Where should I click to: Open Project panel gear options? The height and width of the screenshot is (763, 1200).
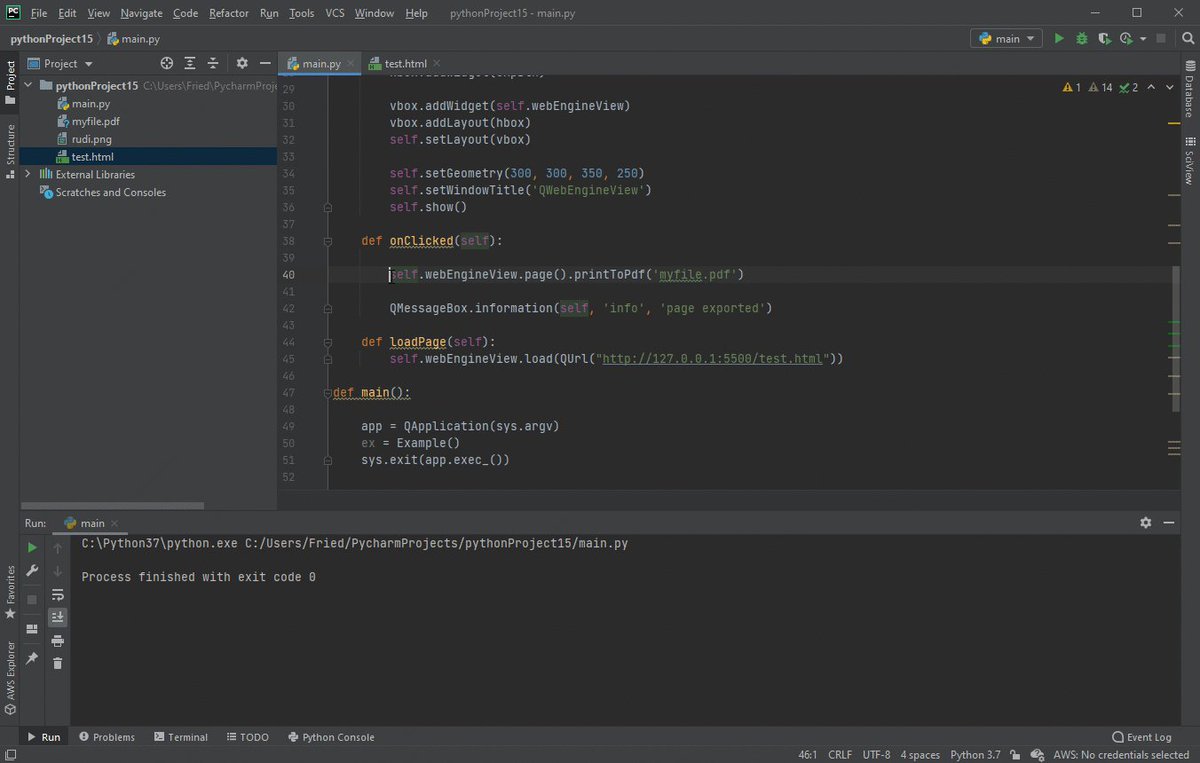point(242,63)
